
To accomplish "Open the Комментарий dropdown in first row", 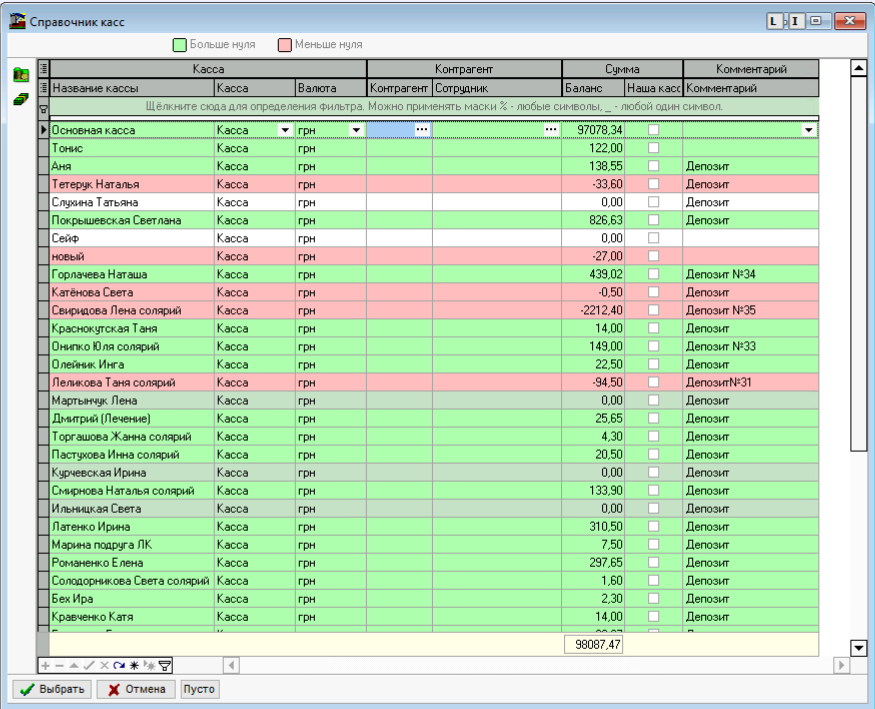I will click(x=809, y=130).
